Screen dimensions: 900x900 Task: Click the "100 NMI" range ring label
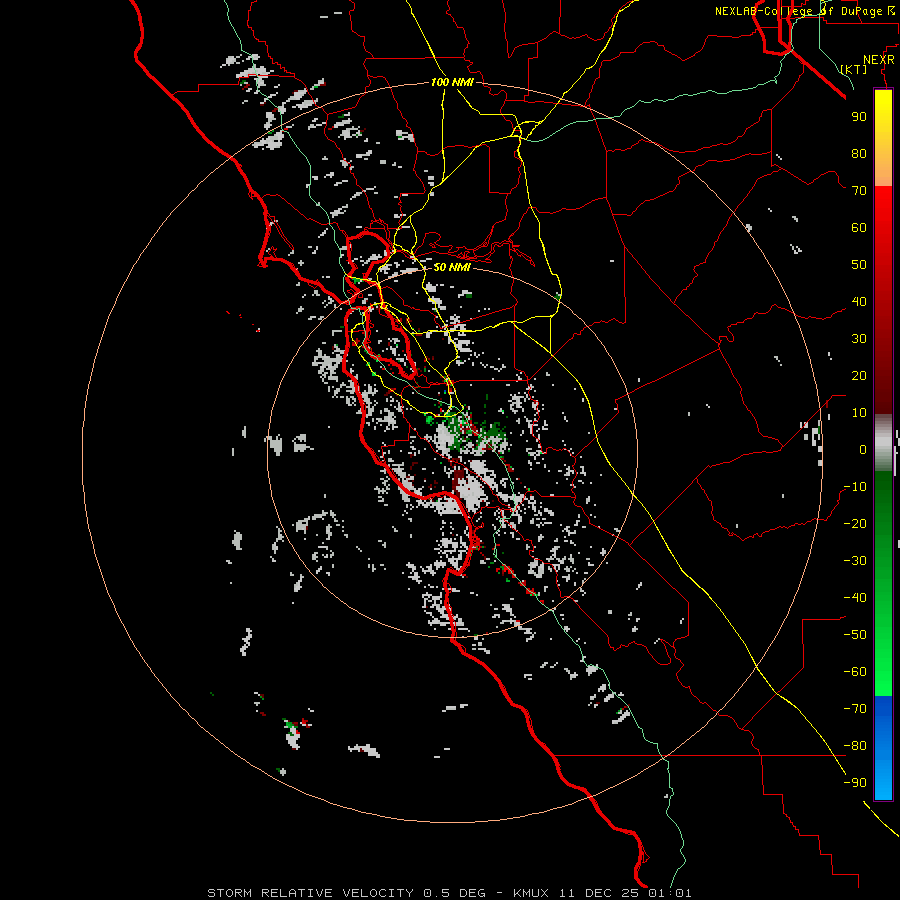[x=452, y=82]
